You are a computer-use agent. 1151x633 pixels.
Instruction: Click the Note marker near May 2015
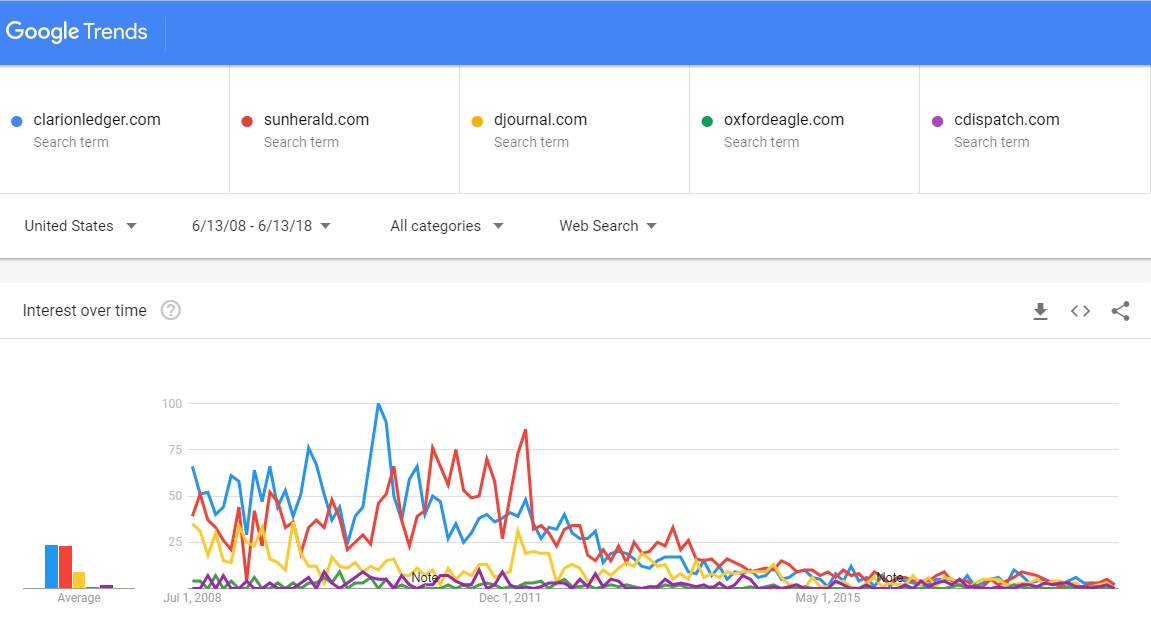point(889,578)
